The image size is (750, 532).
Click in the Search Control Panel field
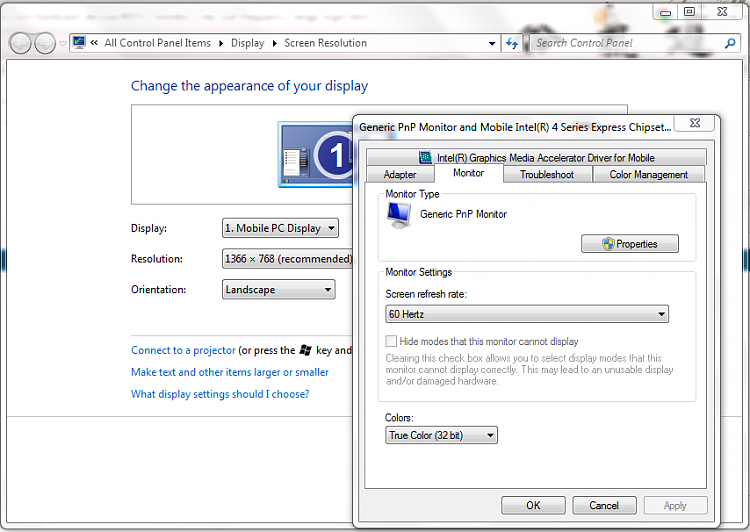coord(627,44)
